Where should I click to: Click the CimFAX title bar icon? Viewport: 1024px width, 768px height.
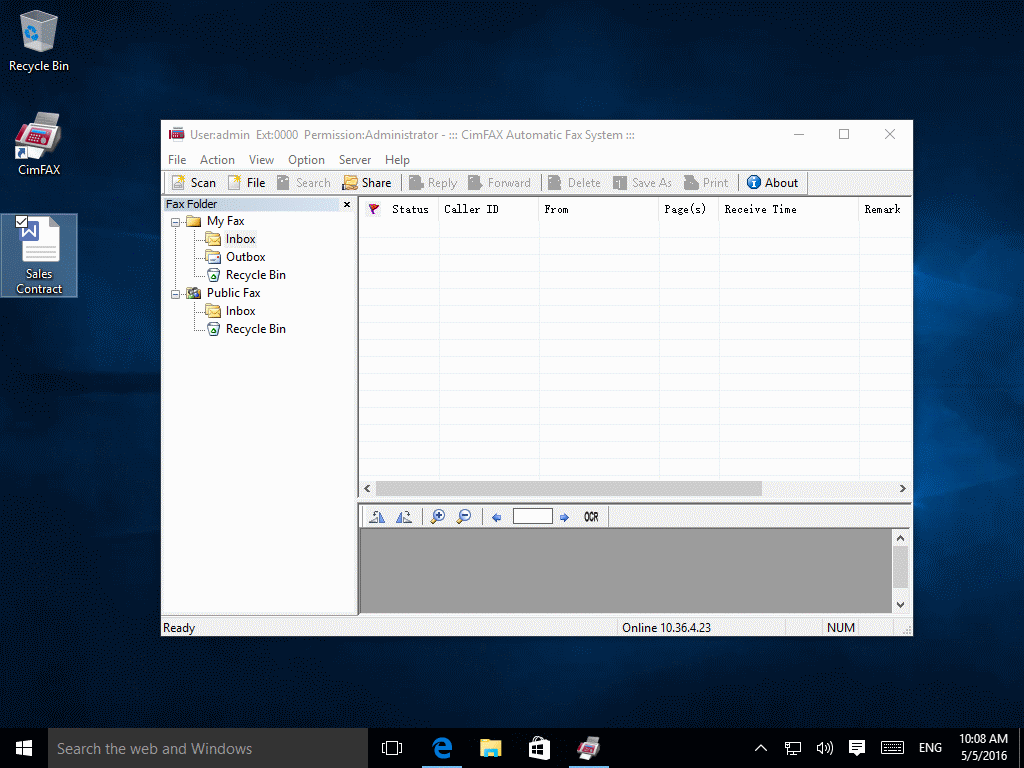(176, 135)
